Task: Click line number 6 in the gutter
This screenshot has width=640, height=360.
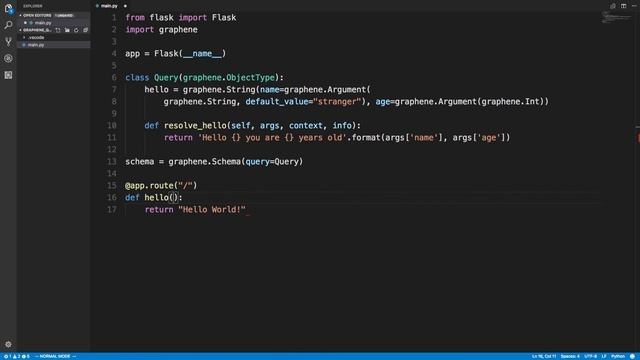Action: [x=114, y=78]
